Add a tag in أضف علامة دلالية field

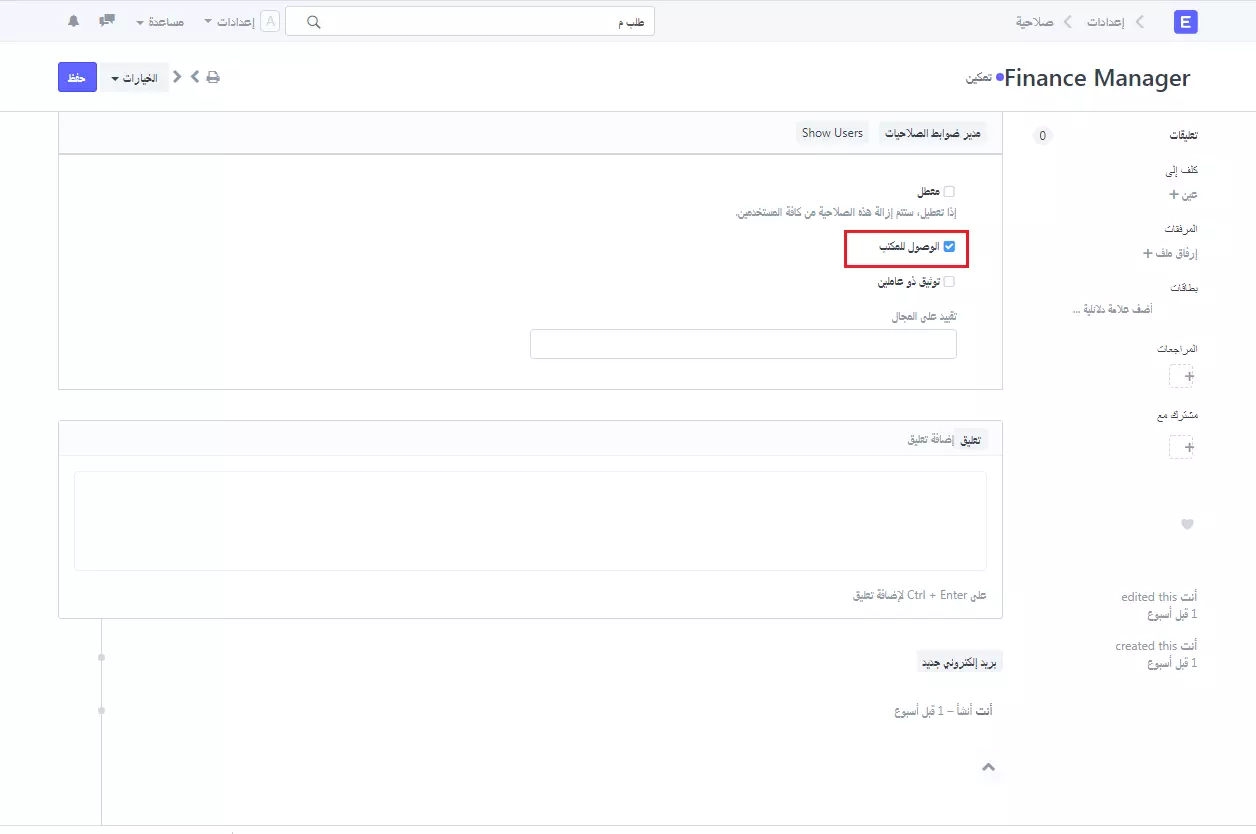point(1112,309)
